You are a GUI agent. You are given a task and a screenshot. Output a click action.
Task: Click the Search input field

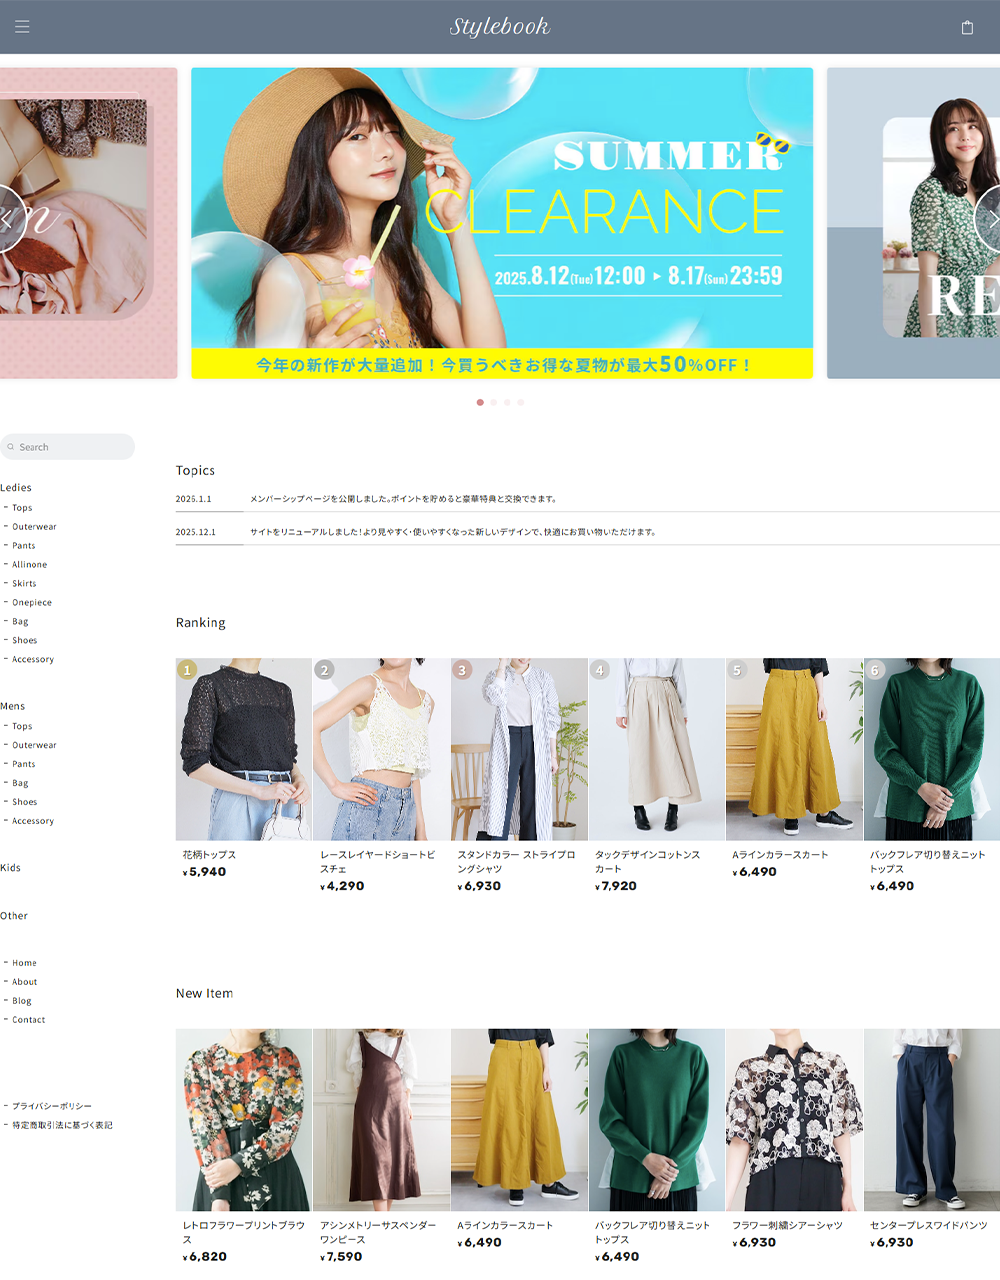click(70, 447)
